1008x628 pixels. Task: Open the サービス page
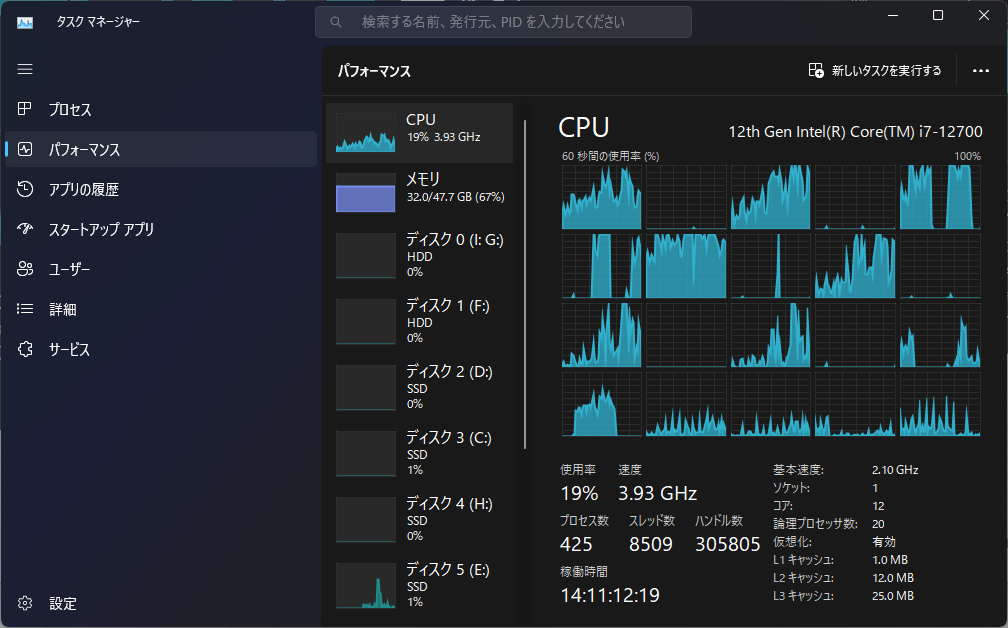(161, 349)
